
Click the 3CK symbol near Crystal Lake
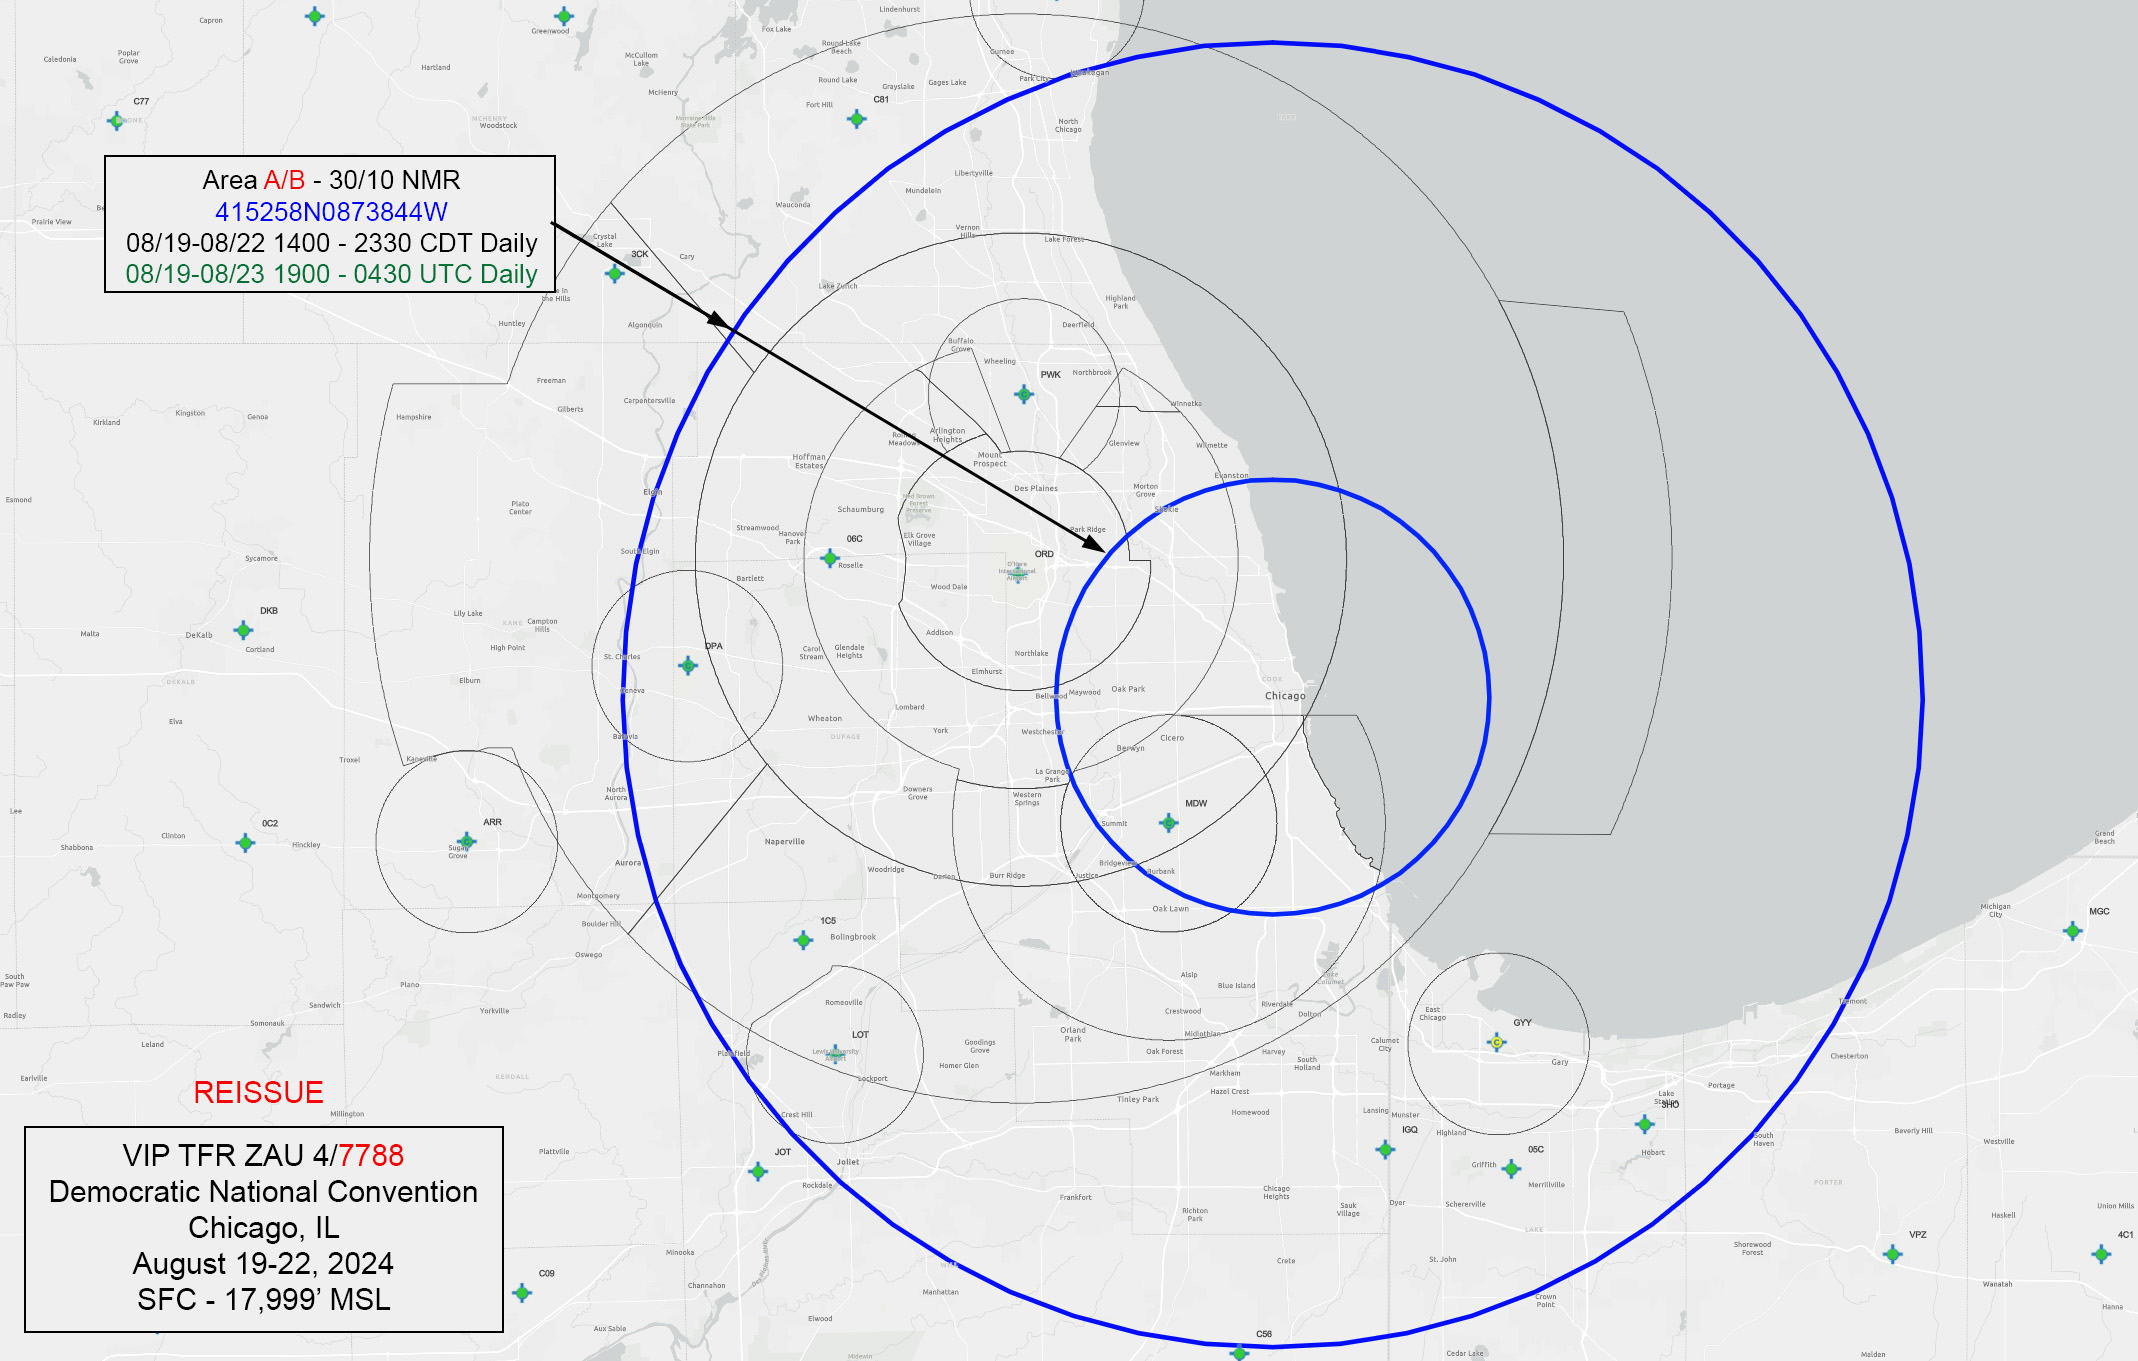[x=613, y=271]
